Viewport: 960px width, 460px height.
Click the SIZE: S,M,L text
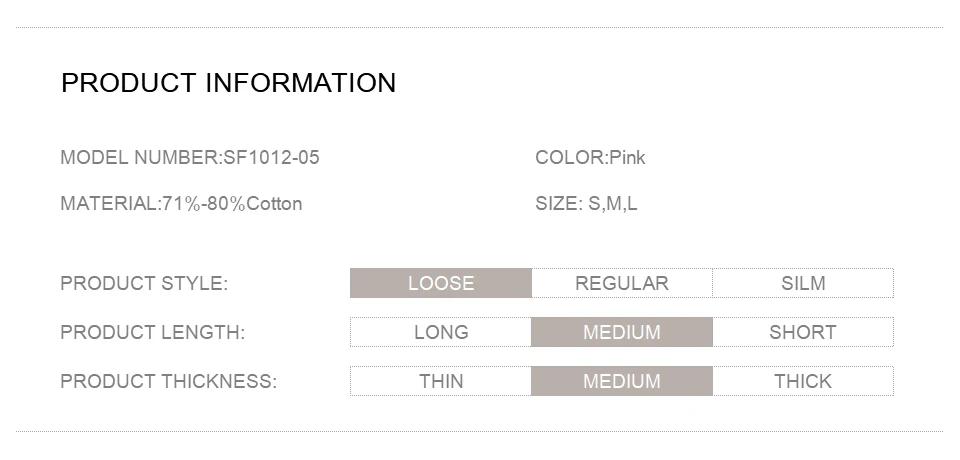tap(586, 203)
